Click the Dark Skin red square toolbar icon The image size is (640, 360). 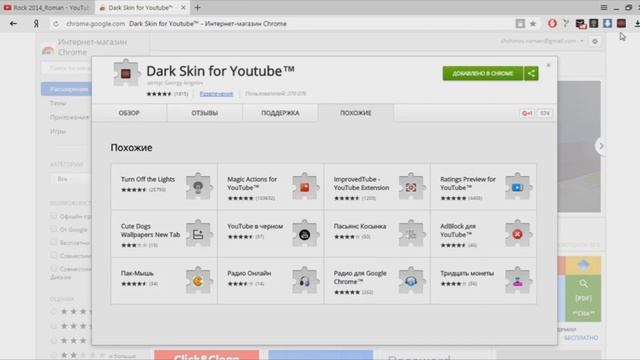pos(621,23)
